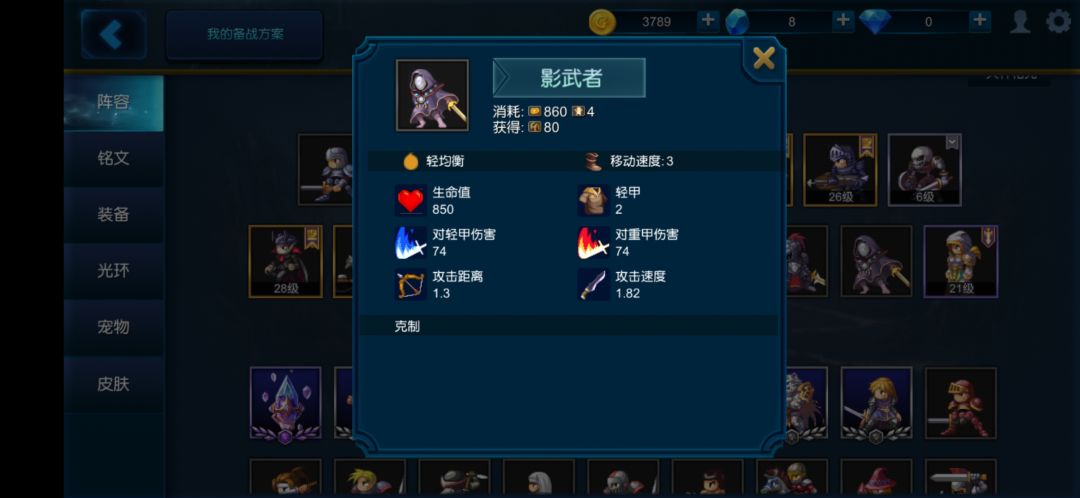Open the player profile icon
Image resolution: width=1080 pixels, height=498 pixels.
pos(1020,21)
